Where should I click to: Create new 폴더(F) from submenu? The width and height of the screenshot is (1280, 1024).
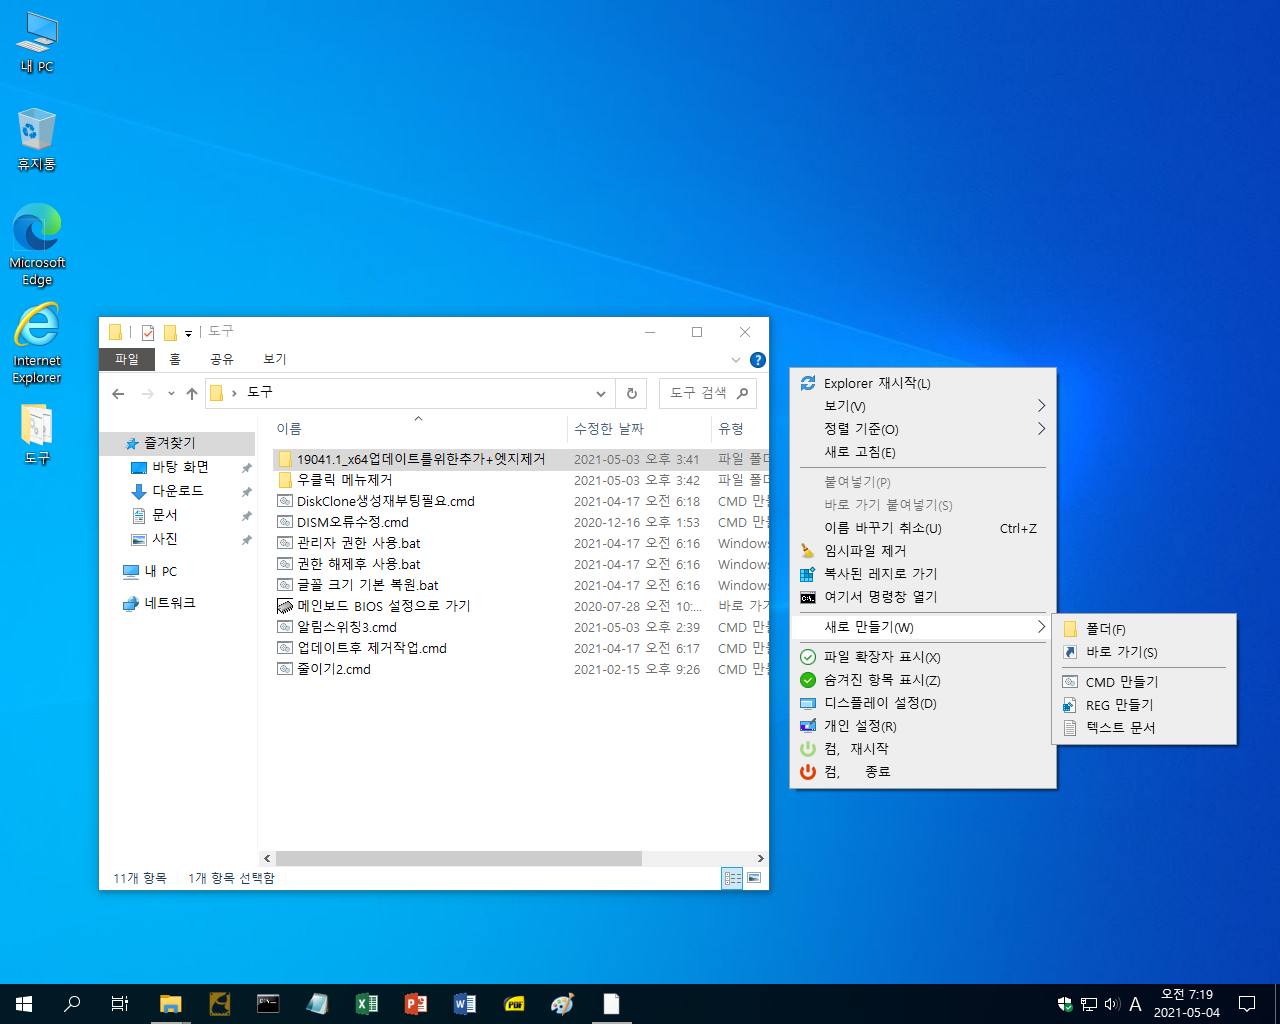tap(1144, 629)
